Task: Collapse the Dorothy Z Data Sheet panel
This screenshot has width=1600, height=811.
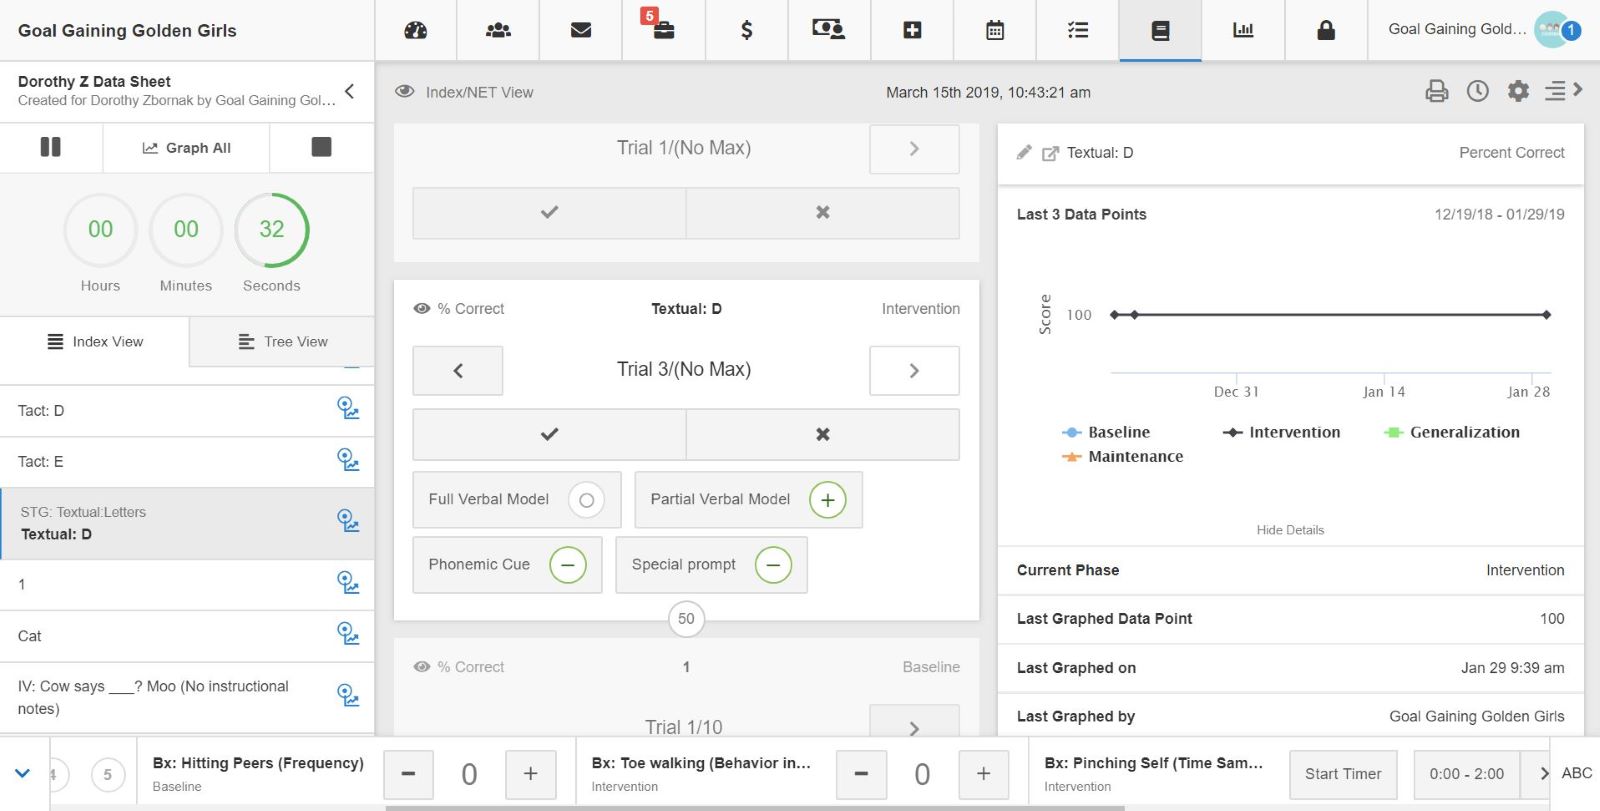Action: point(350,91)
